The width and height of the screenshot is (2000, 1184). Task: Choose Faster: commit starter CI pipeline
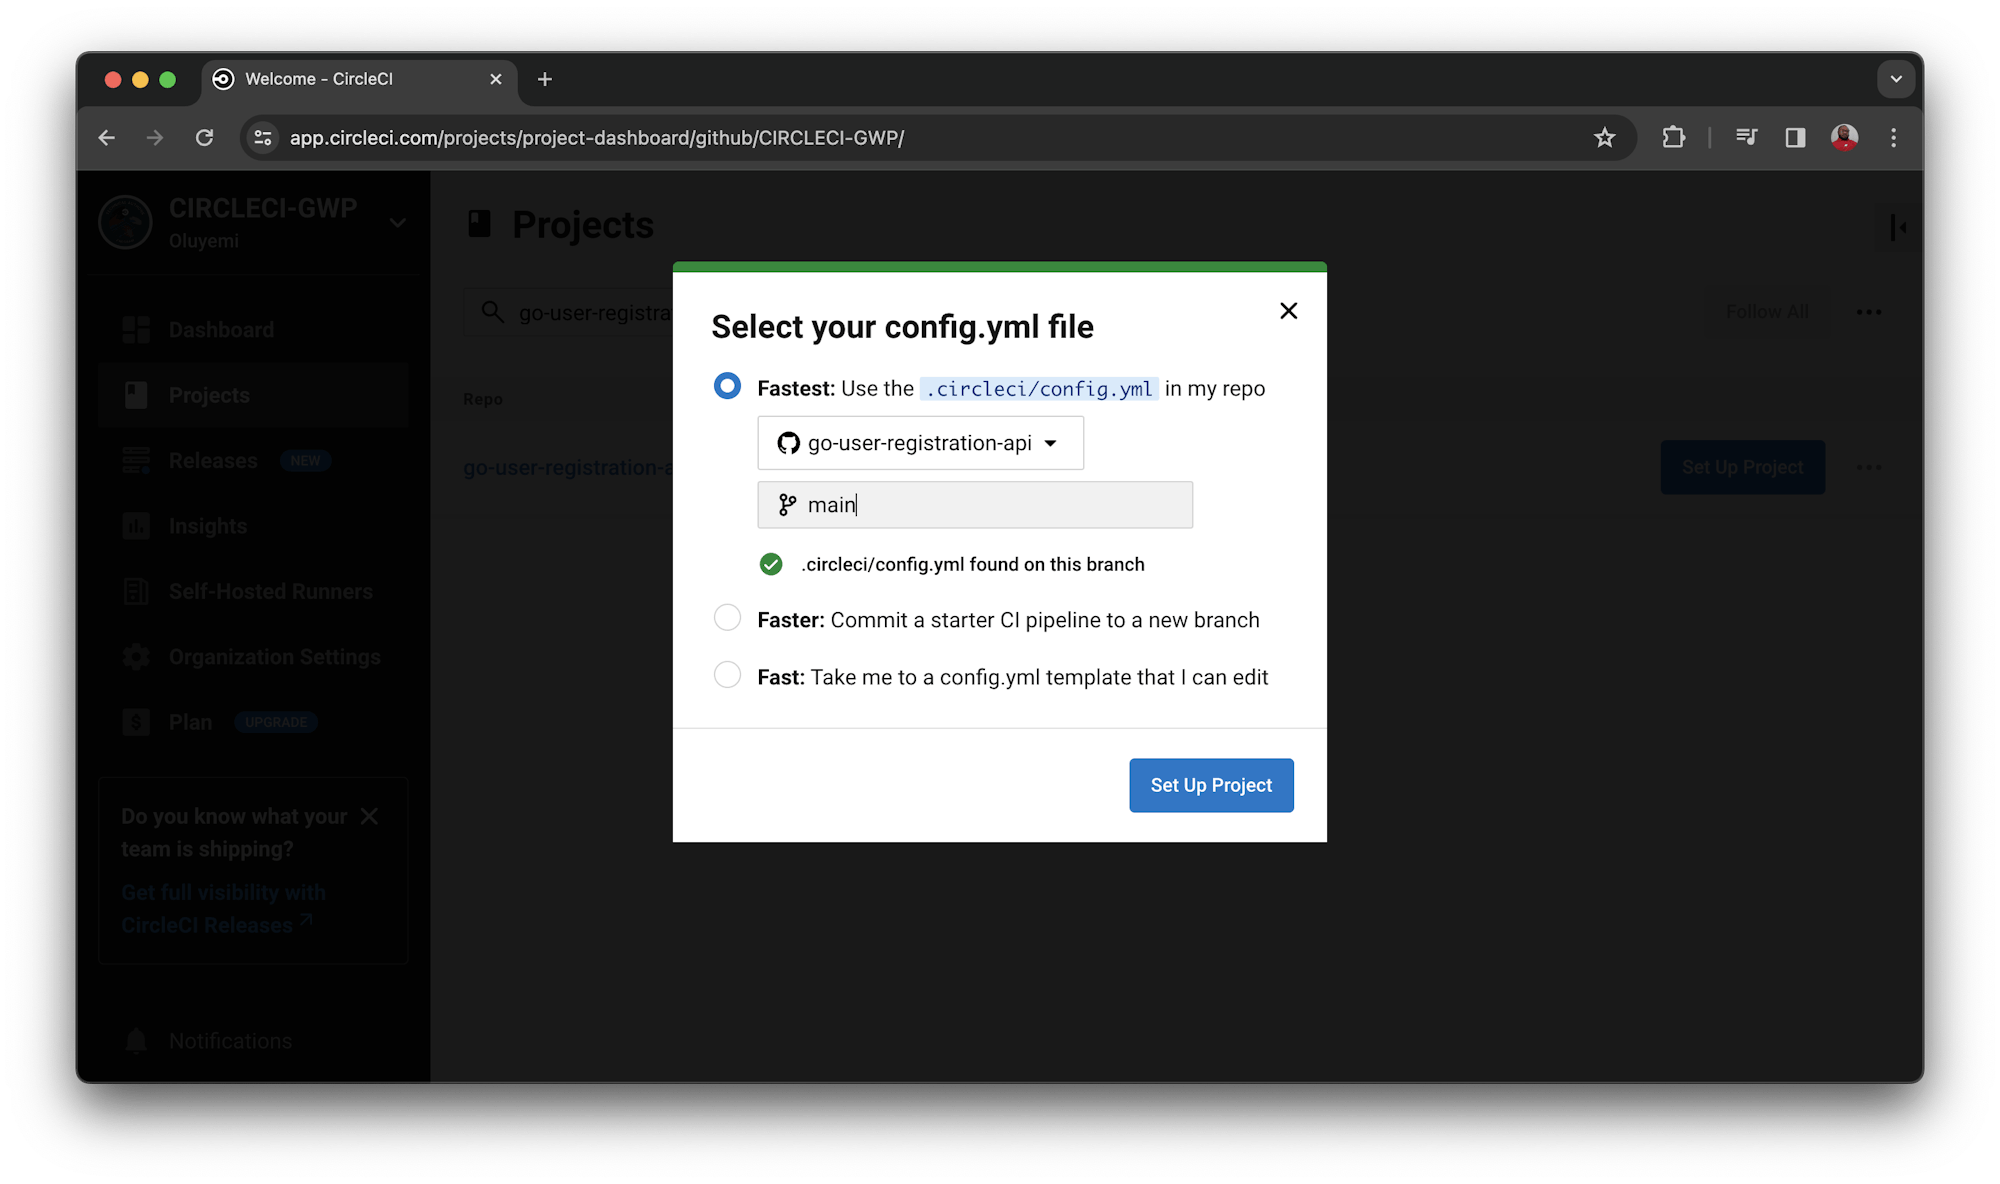727,618
